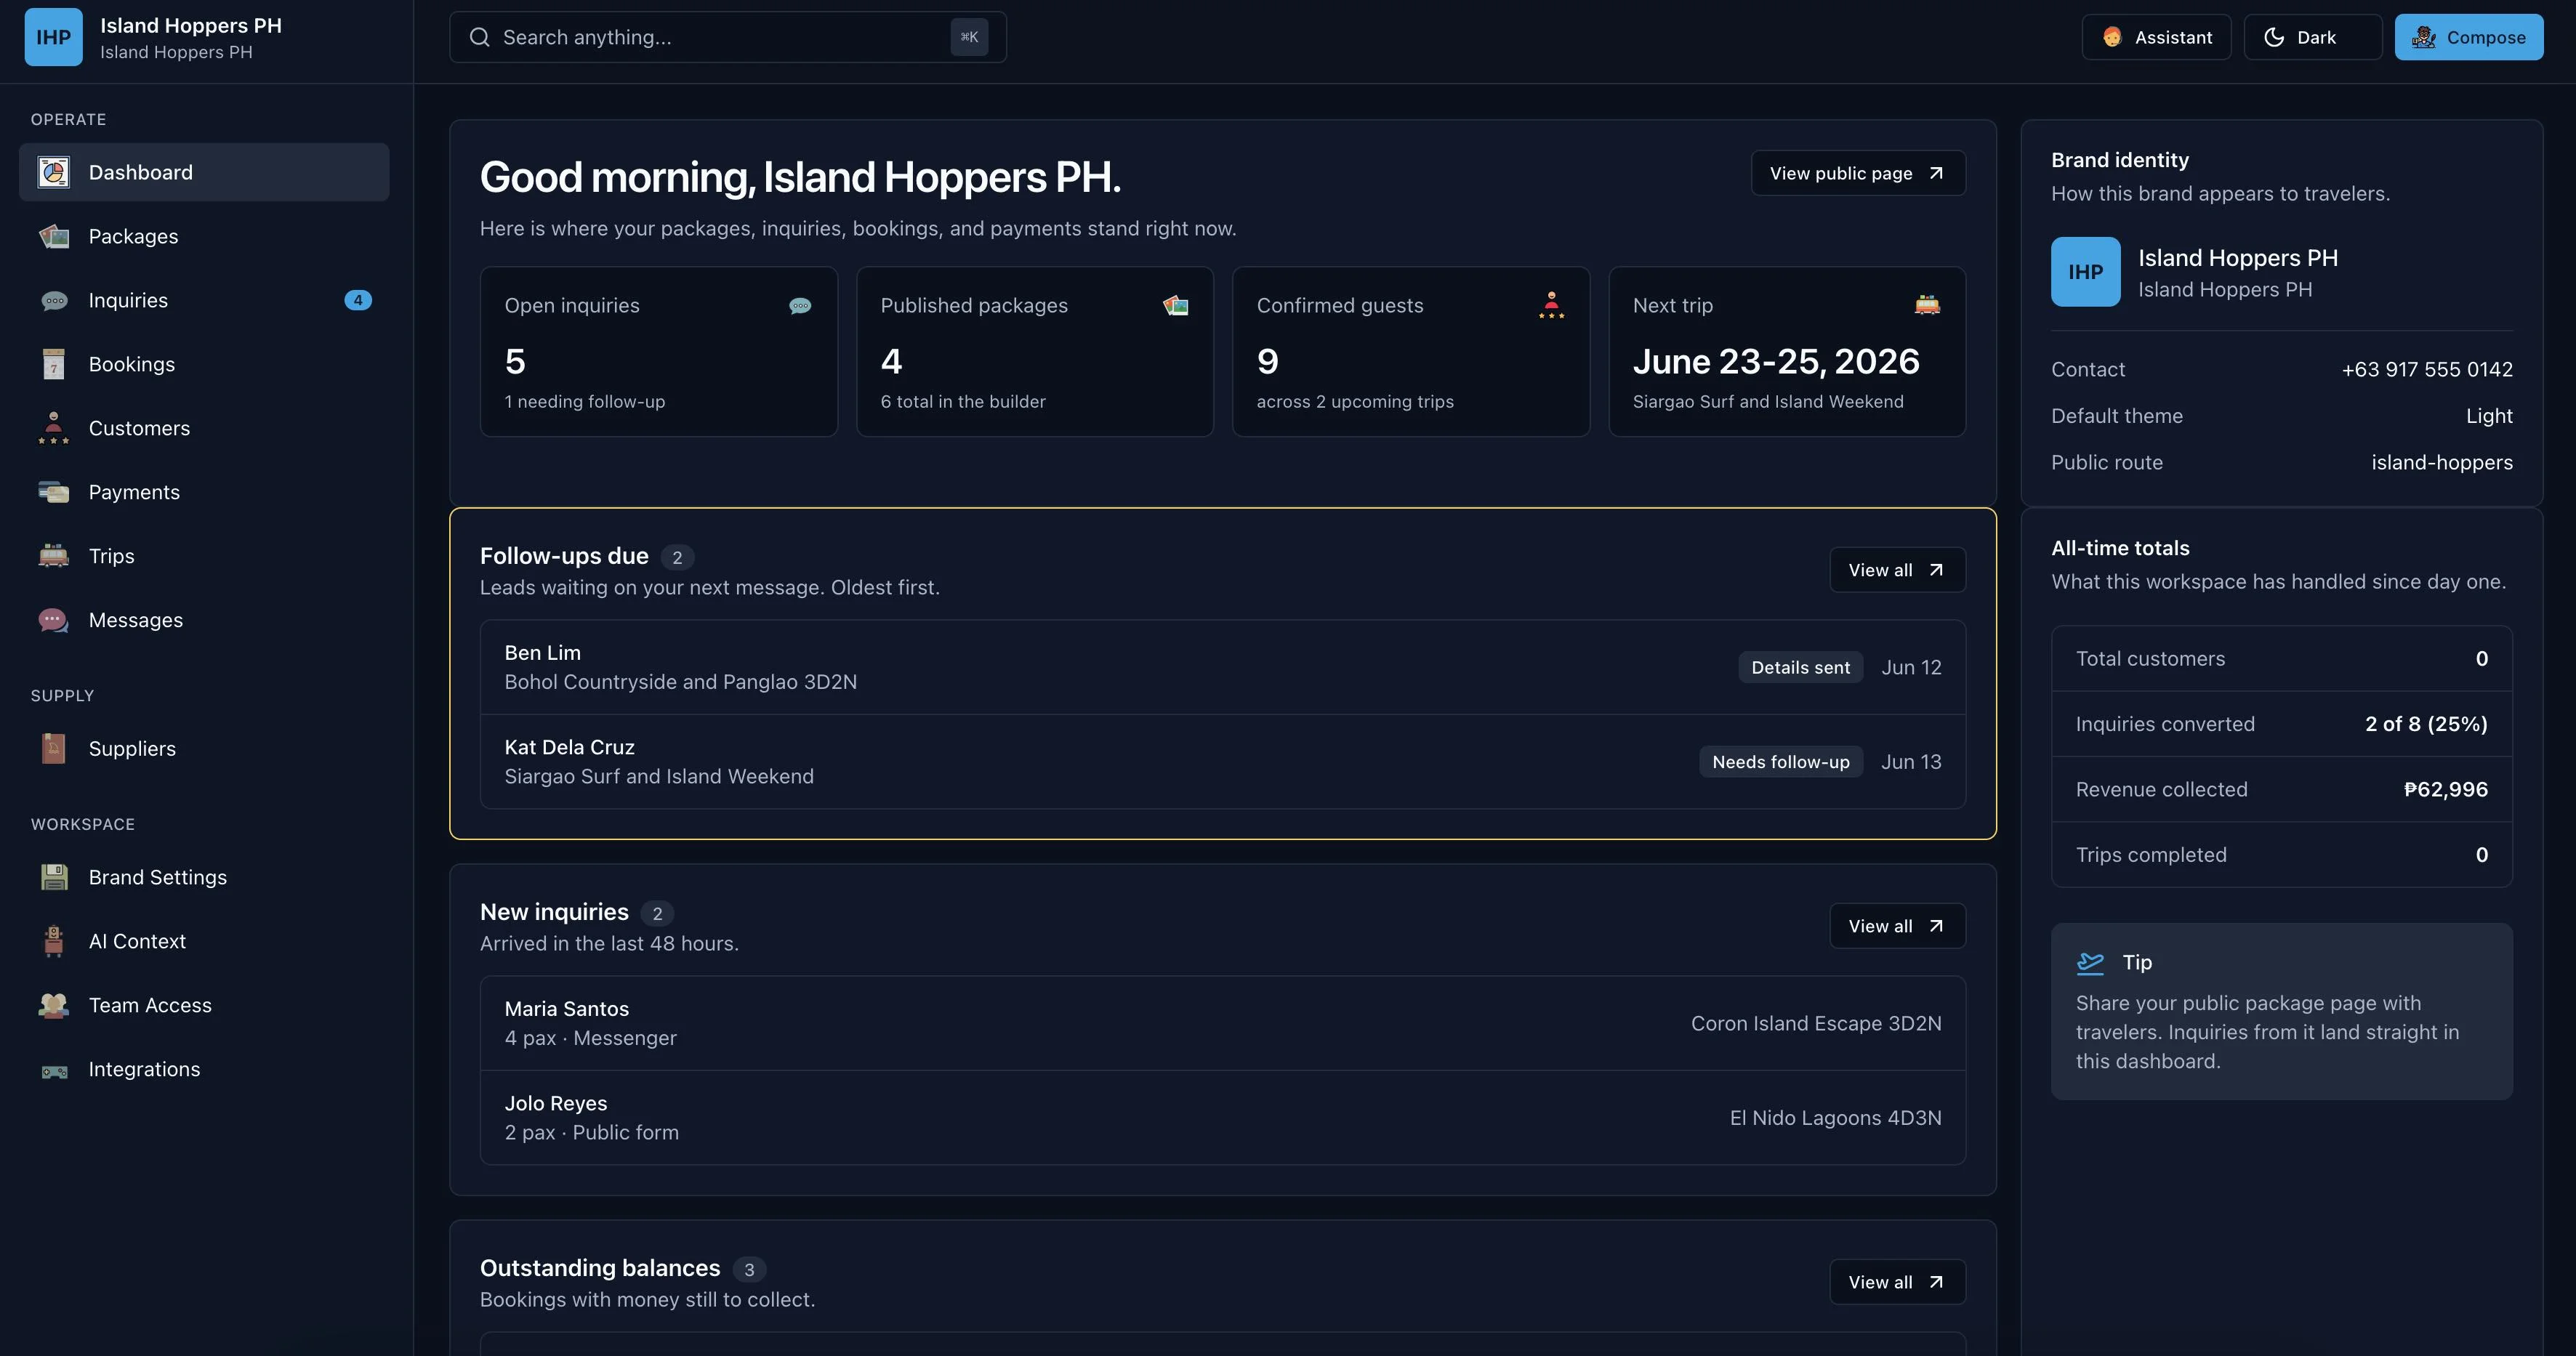The image size is (2576, 1356).
Task: Open Brand Settings
Action: coord(204,877)
